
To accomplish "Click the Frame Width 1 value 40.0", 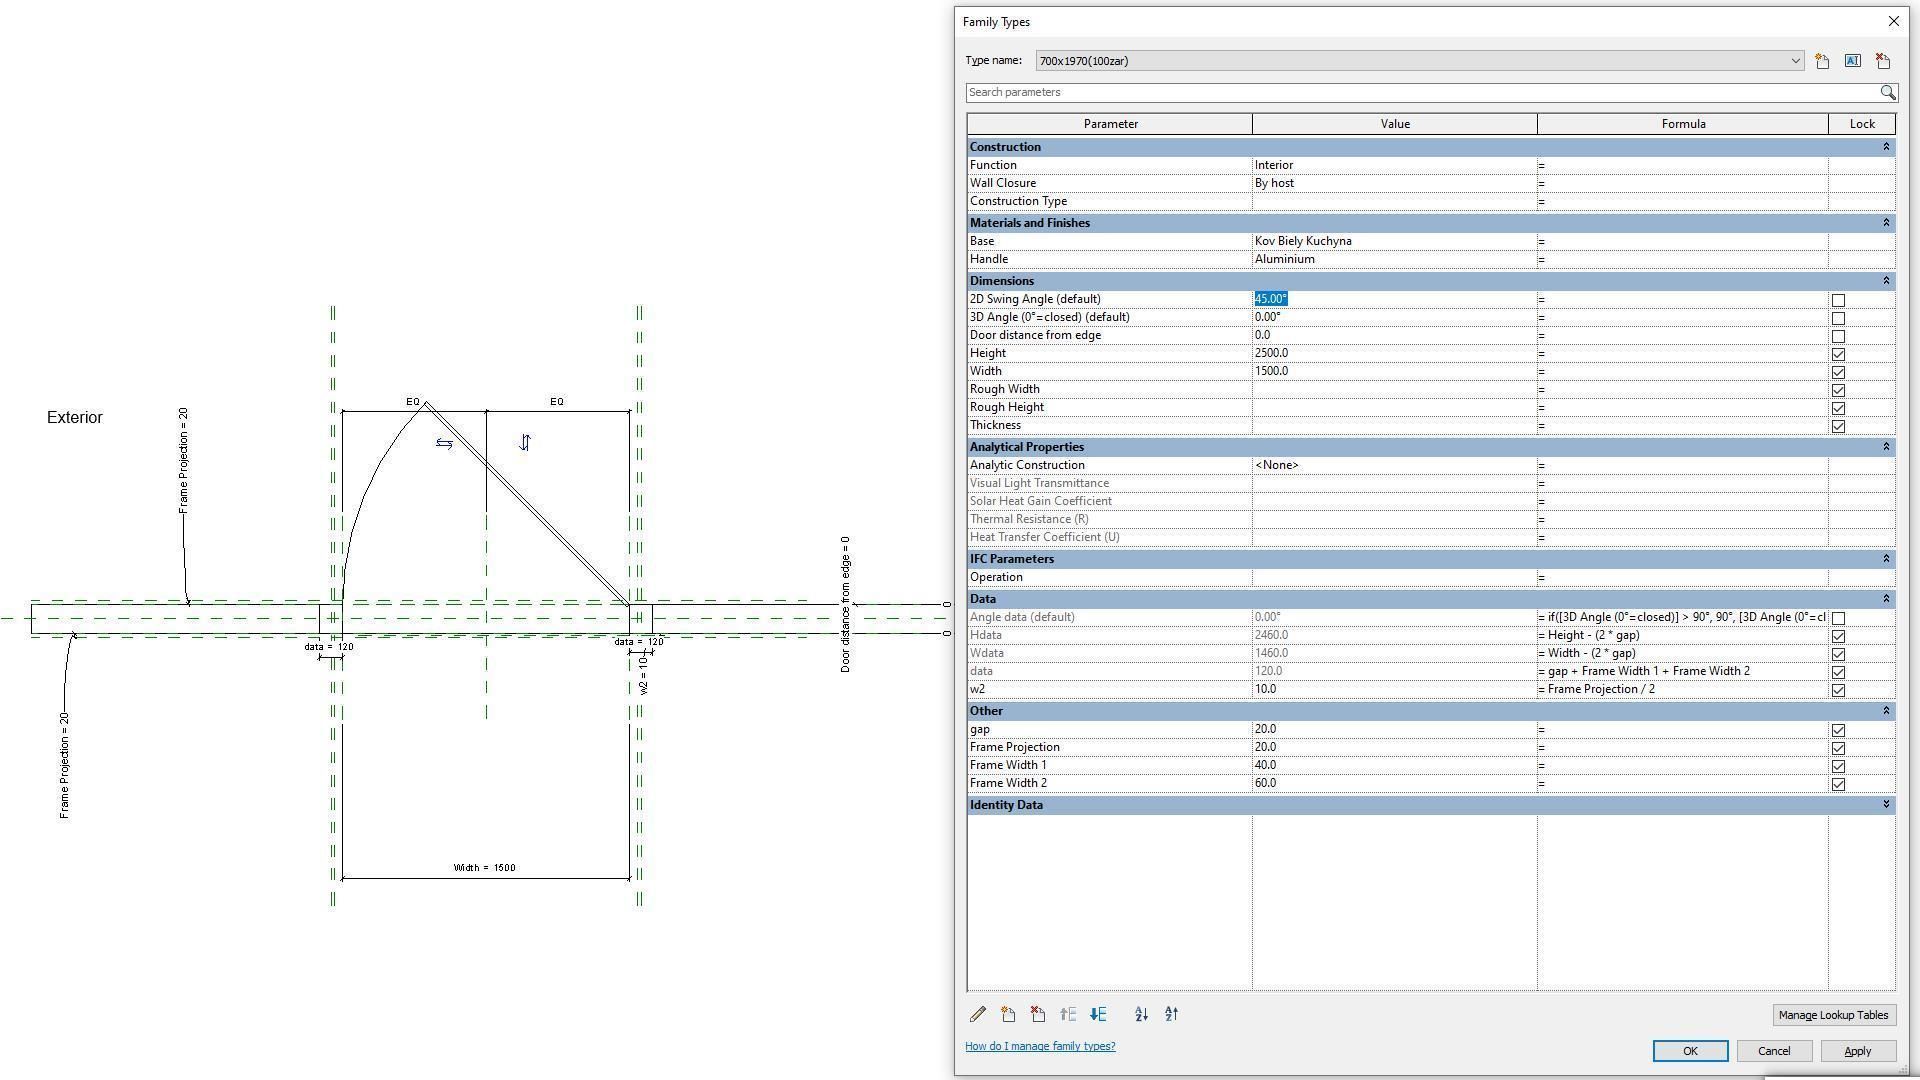I will 1394,765.
